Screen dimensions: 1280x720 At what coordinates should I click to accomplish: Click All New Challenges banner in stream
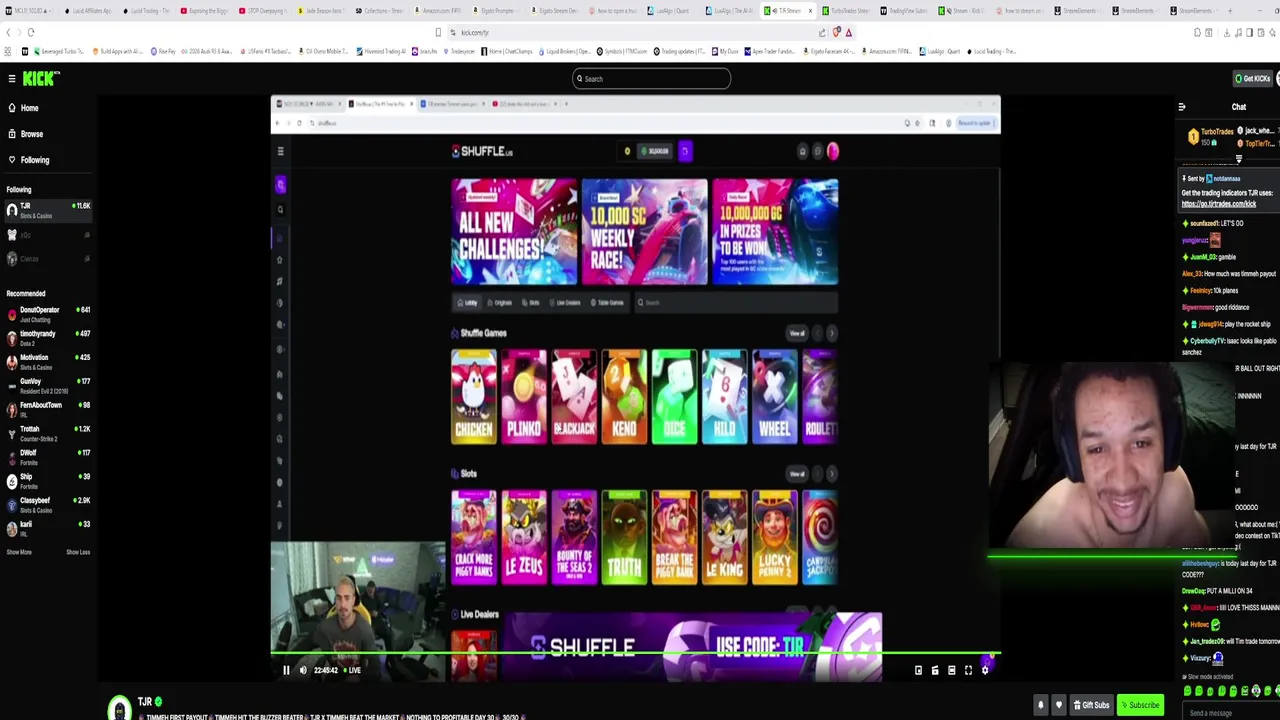tap(514, 232)
